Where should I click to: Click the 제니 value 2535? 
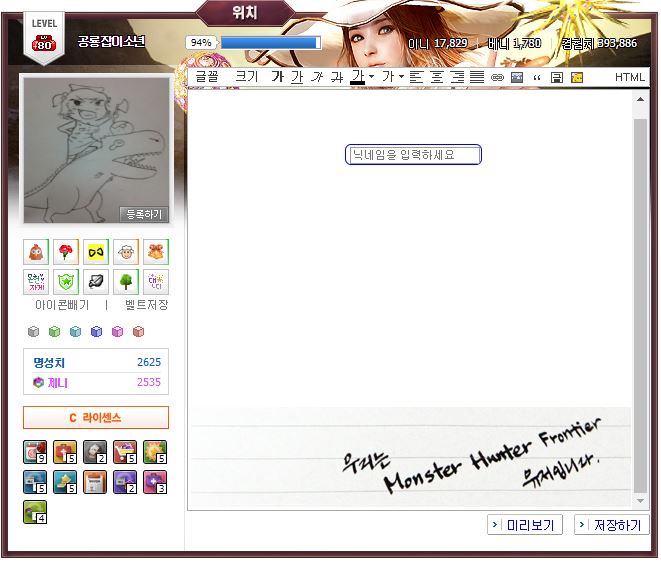pos(149,382)
